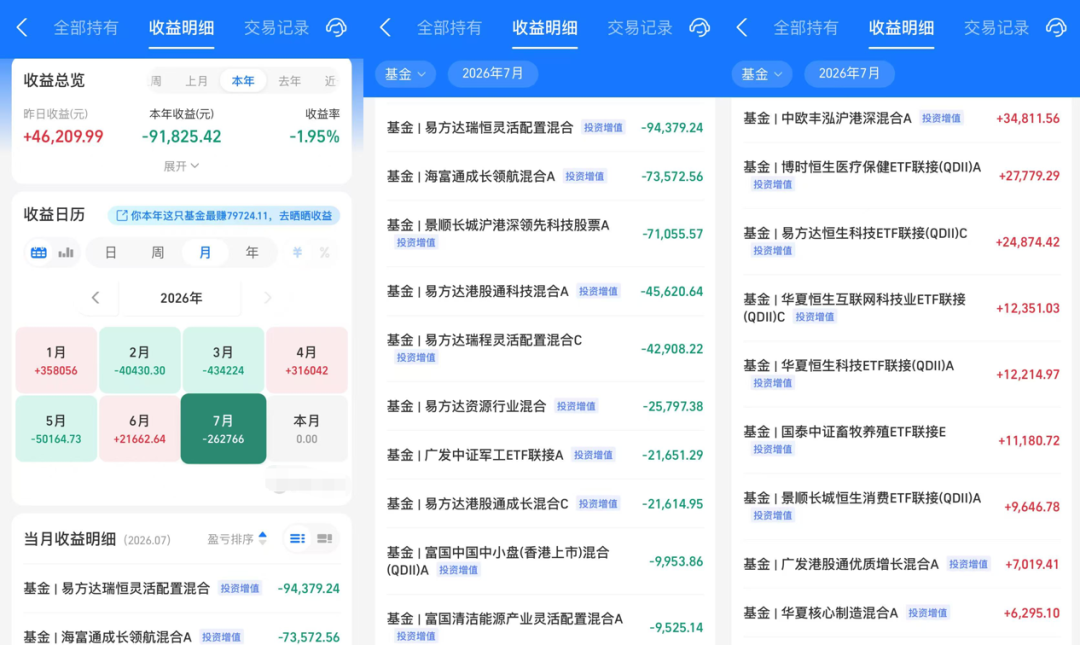Screen dimensions: 1080x645
Task: Open 全部持有 tab in left panel
Action: (x=86, y=28)
